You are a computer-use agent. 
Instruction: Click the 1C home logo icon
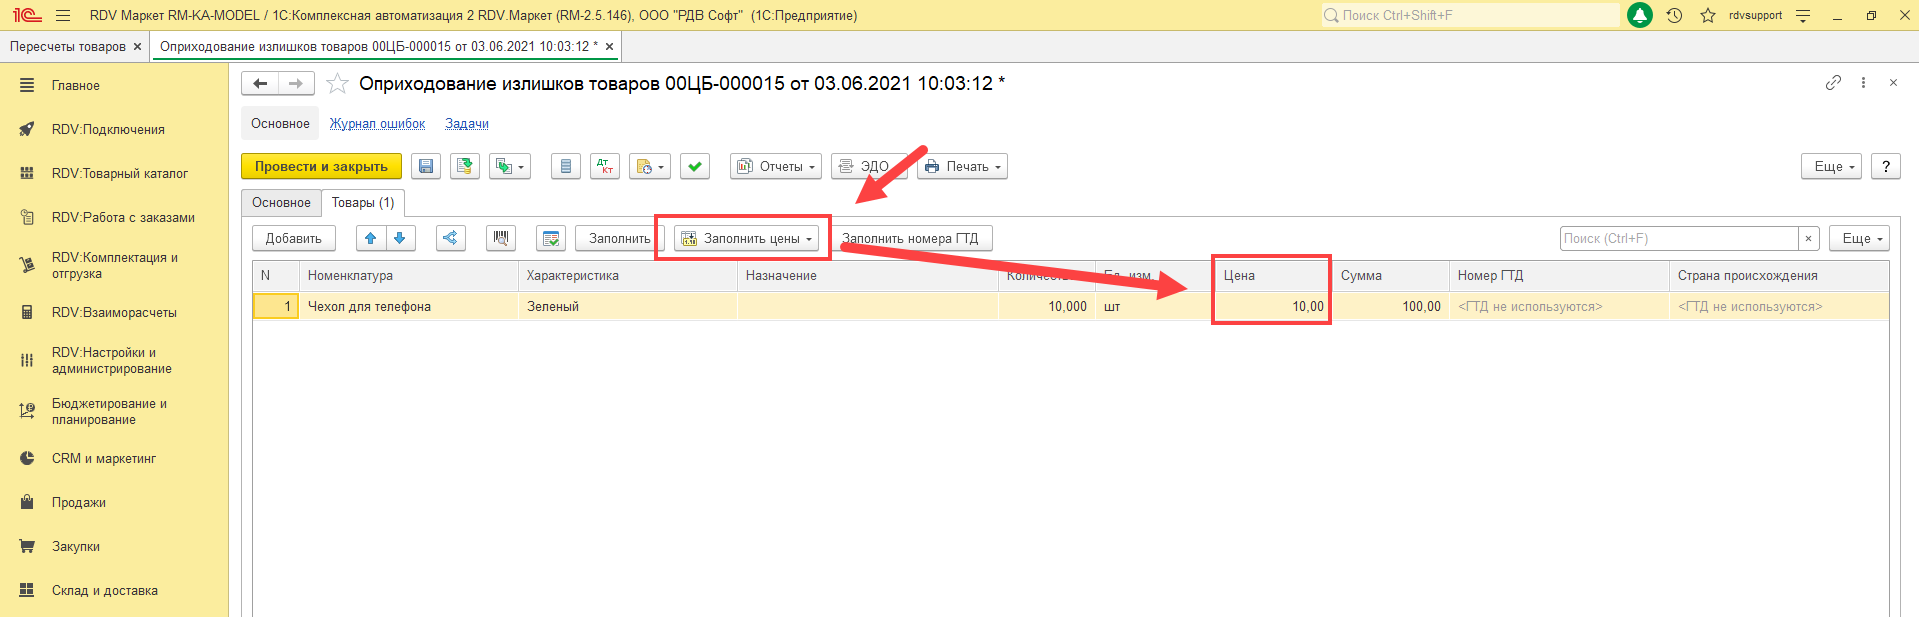click(27, 15)
